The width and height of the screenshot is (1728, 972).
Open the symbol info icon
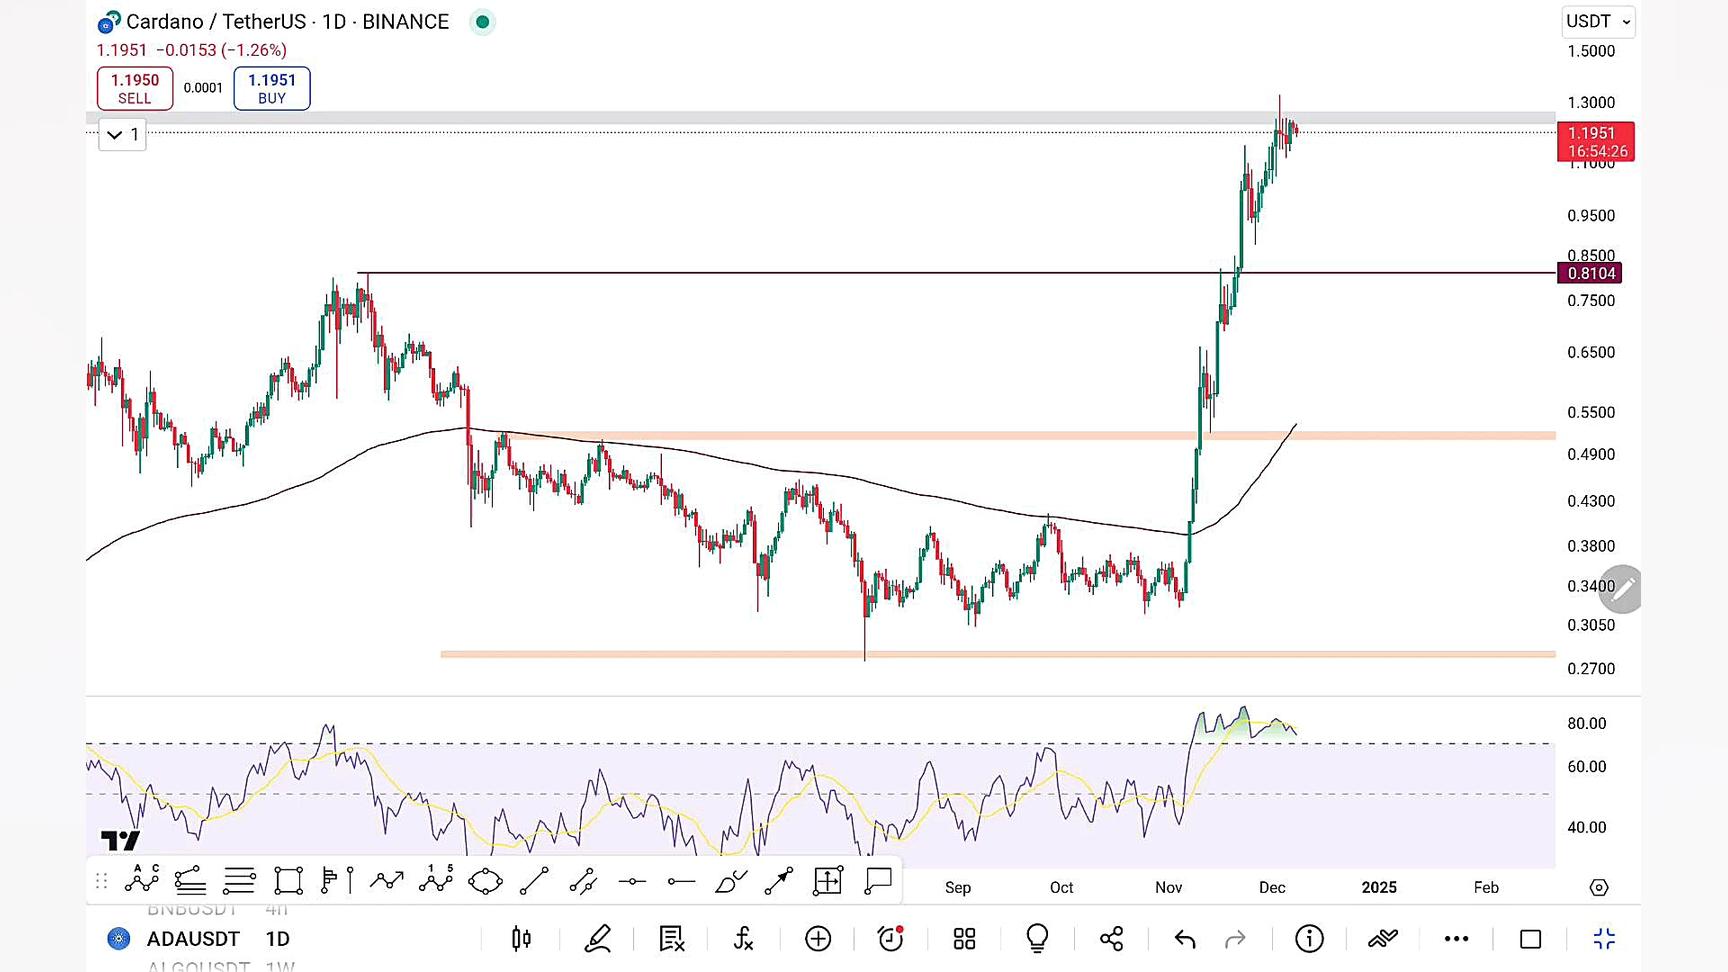(1309, 939)
